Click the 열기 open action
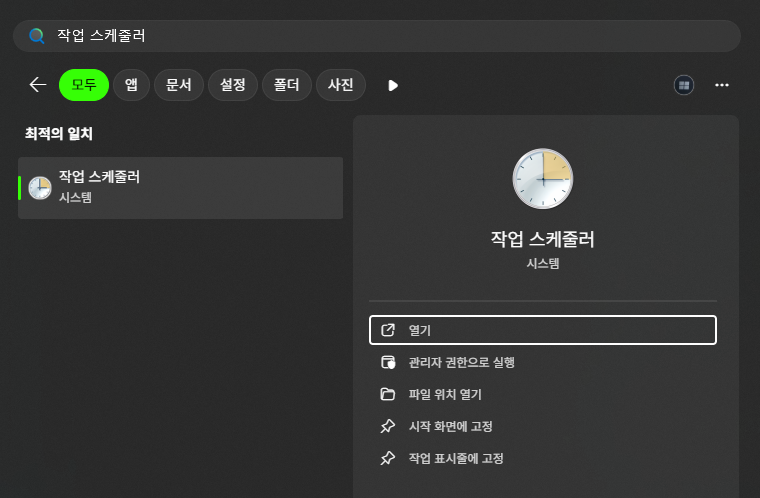 pyautogui.click(x=543, y=330)
